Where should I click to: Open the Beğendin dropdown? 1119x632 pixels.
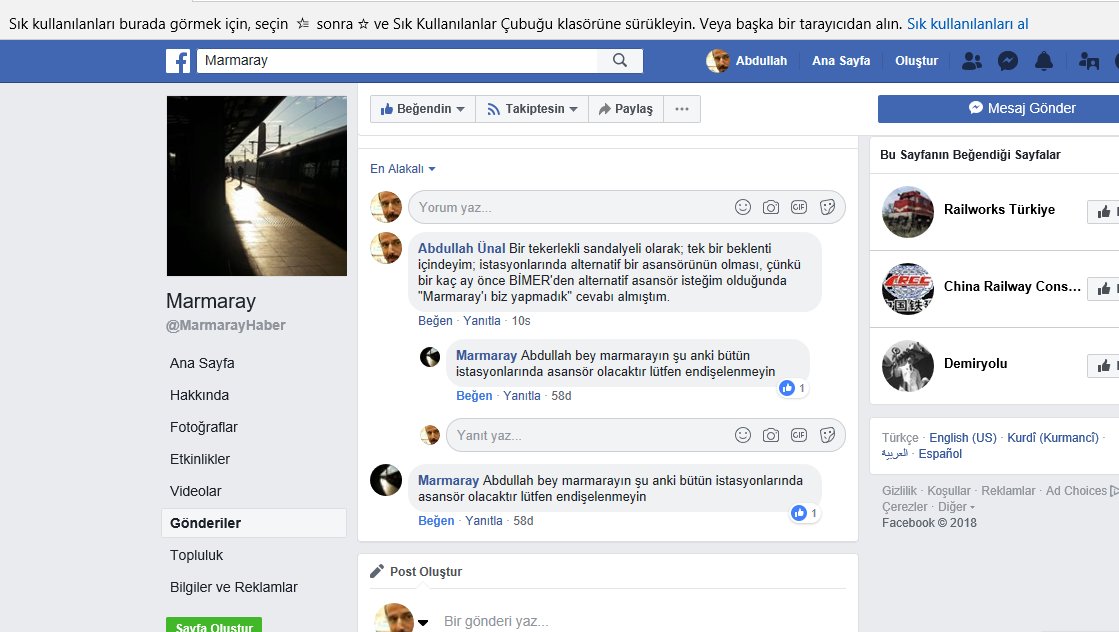pyautogui.click(x=422, y=109)
